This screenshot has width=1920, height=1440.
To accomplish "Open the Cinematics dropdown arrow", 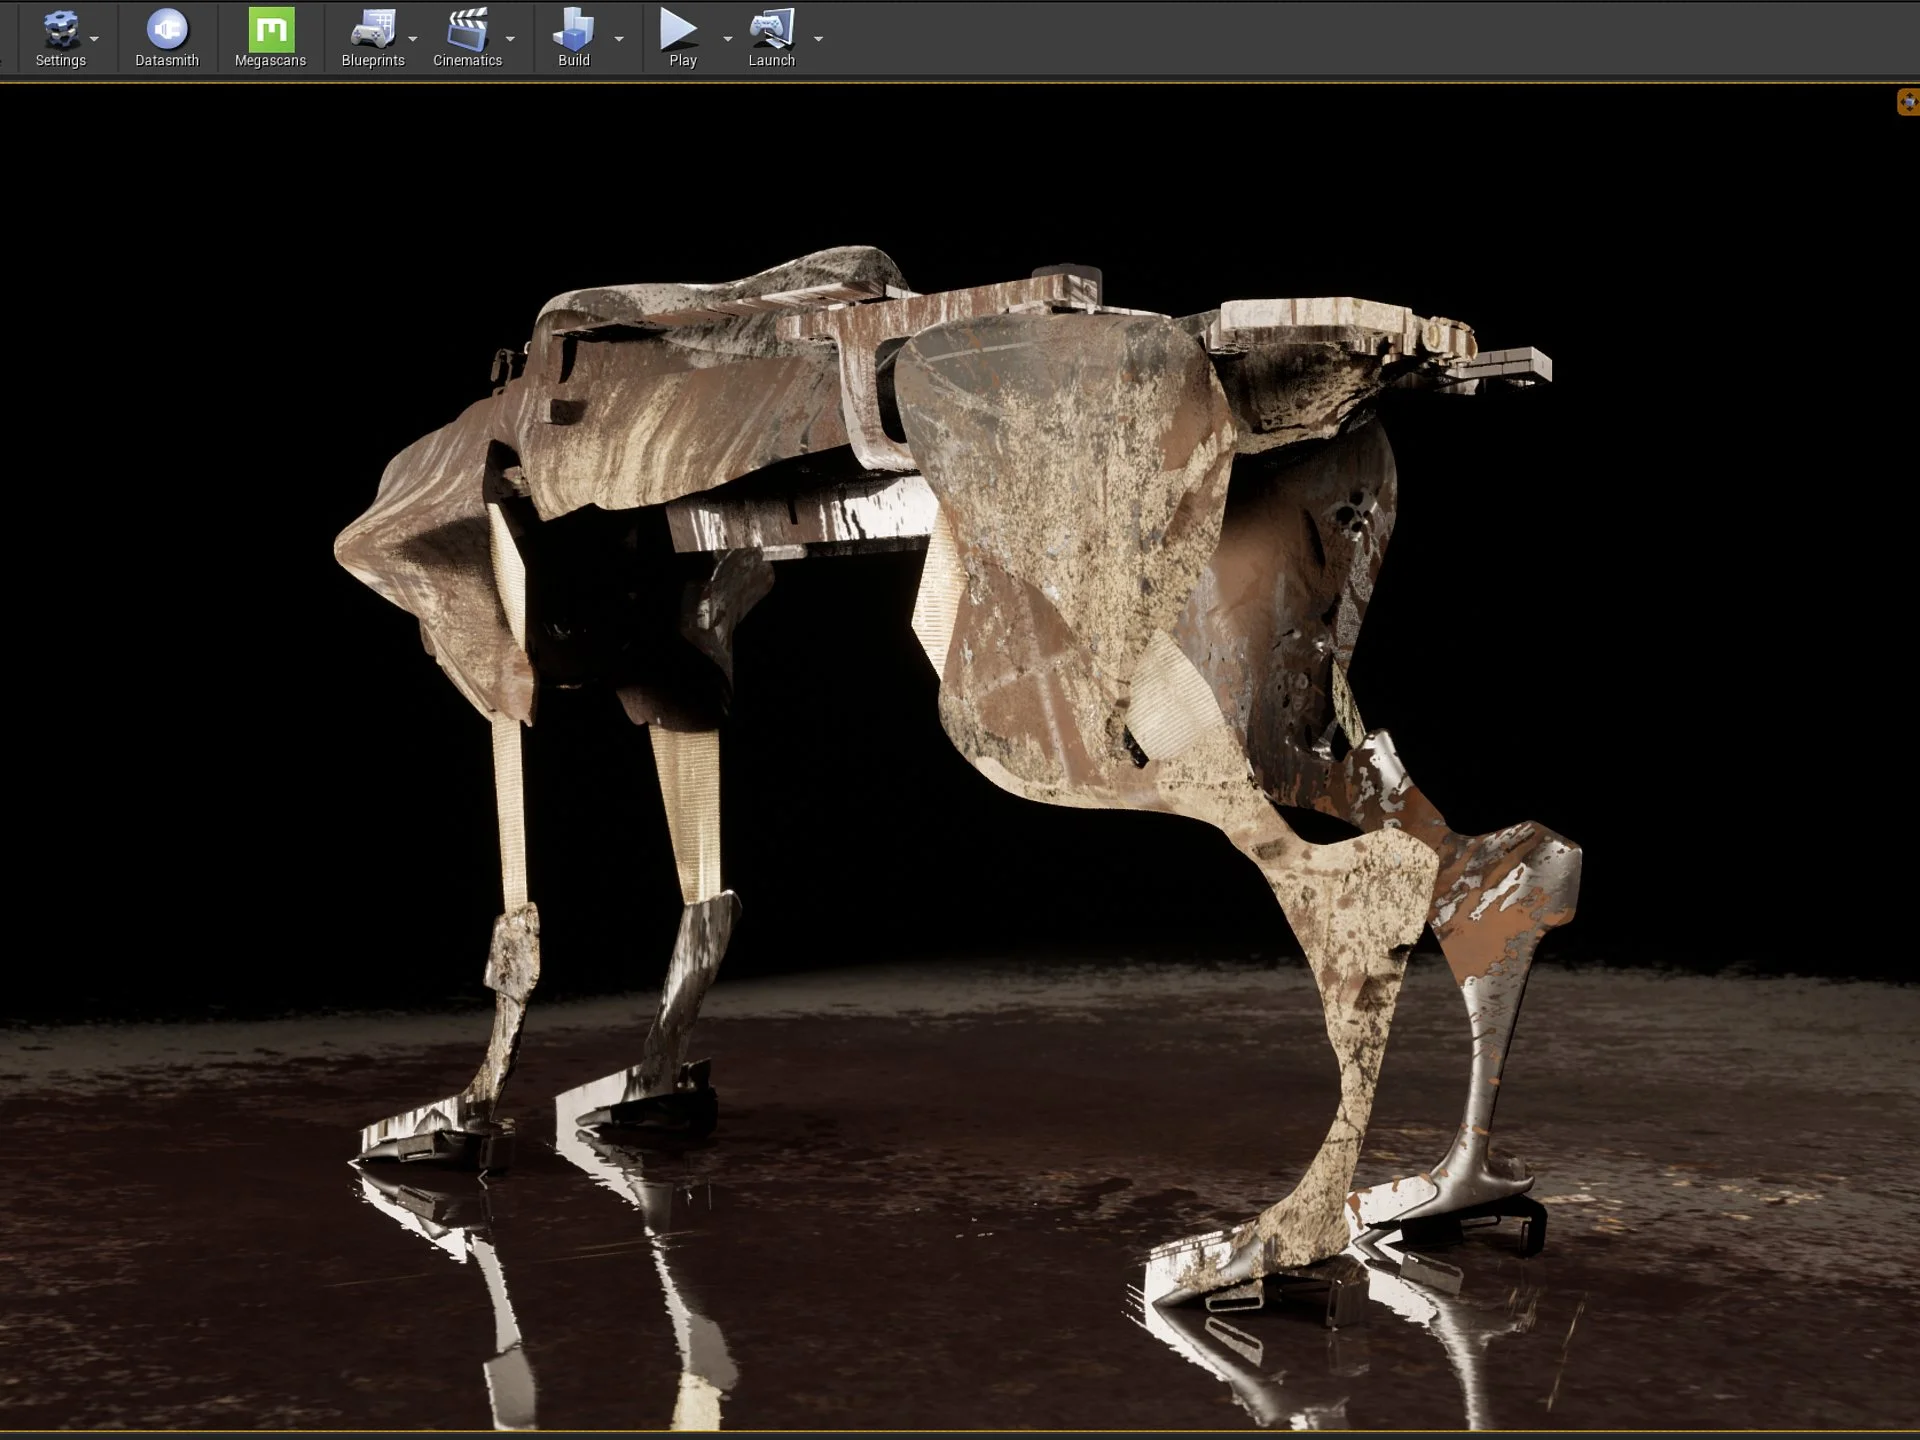I will point(511,39).
